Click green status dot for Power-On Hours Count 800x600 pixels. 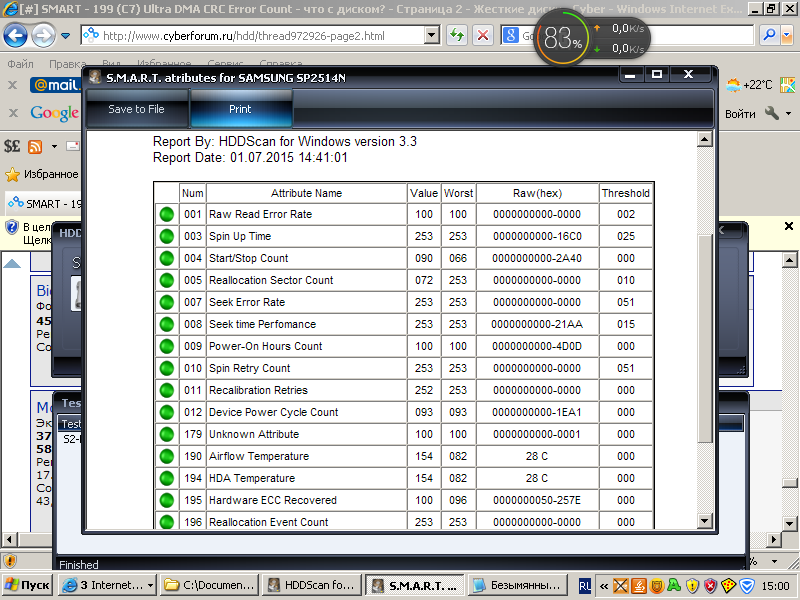(167, 346)
